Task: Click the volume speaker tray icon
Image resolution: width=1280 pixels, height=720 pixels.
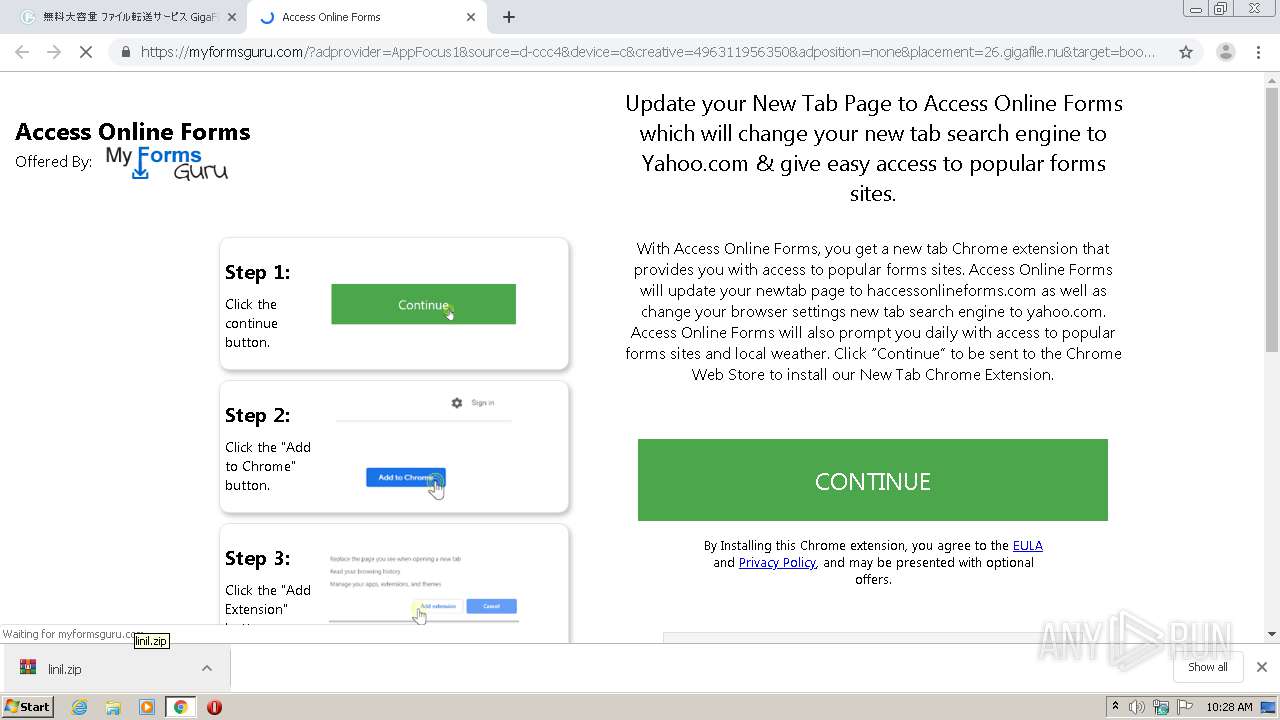Action: tap(1137, 707)
